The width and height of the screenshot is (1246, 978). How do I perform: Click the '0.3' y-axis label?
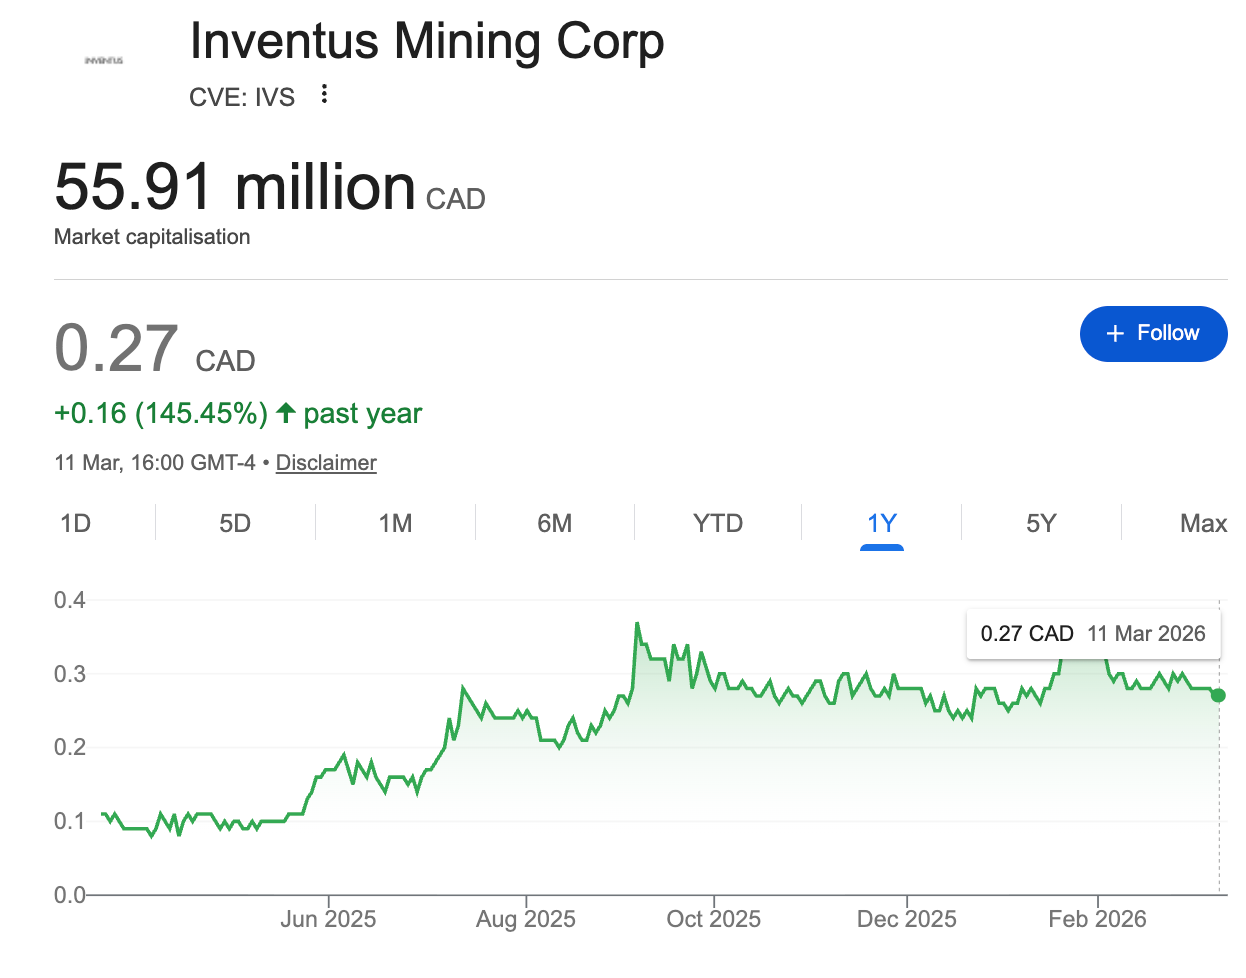tap(70, 674)
